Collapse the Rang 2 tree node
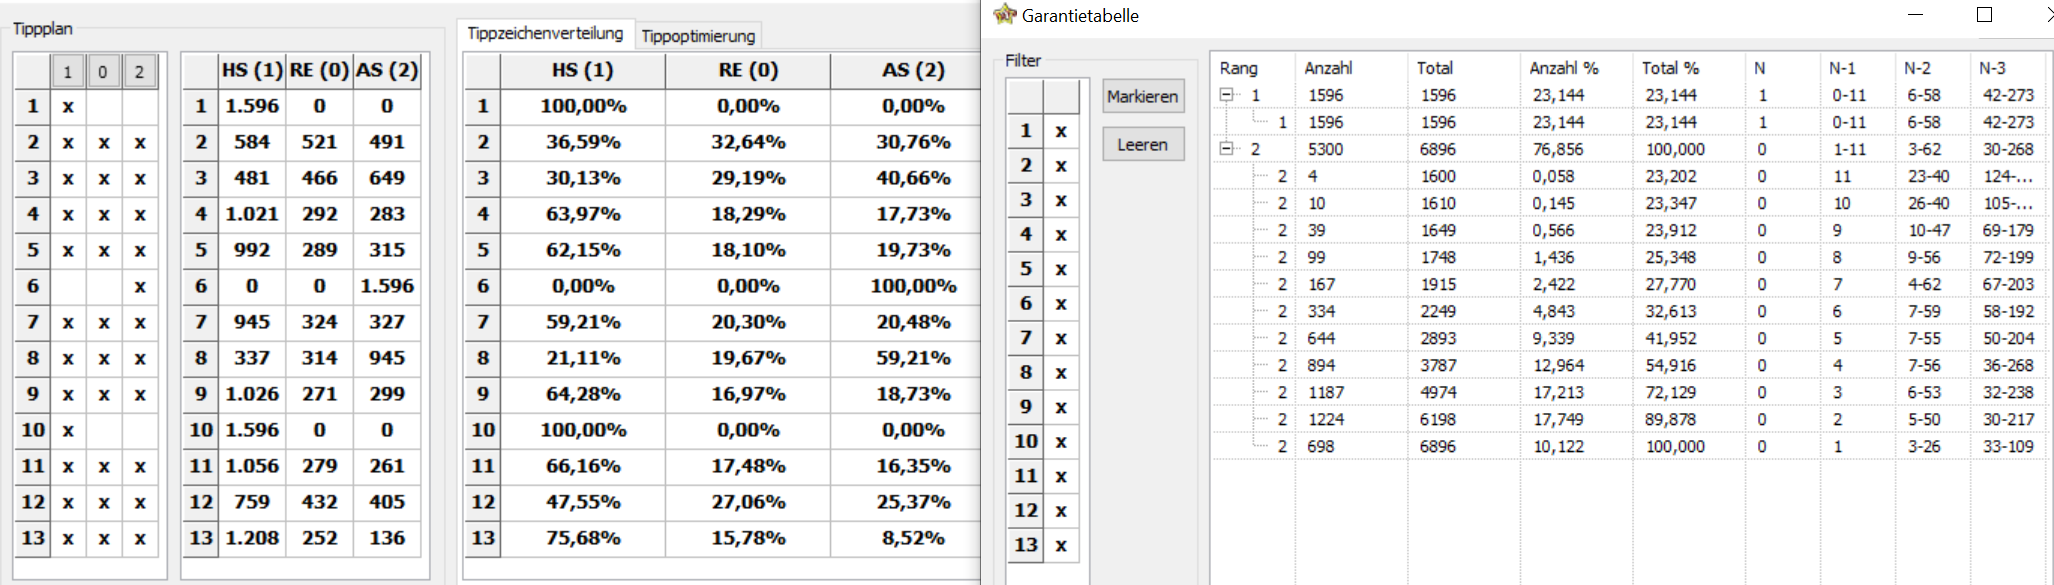This screenshot has width=2054, height=585. (x=1226, y=149)
